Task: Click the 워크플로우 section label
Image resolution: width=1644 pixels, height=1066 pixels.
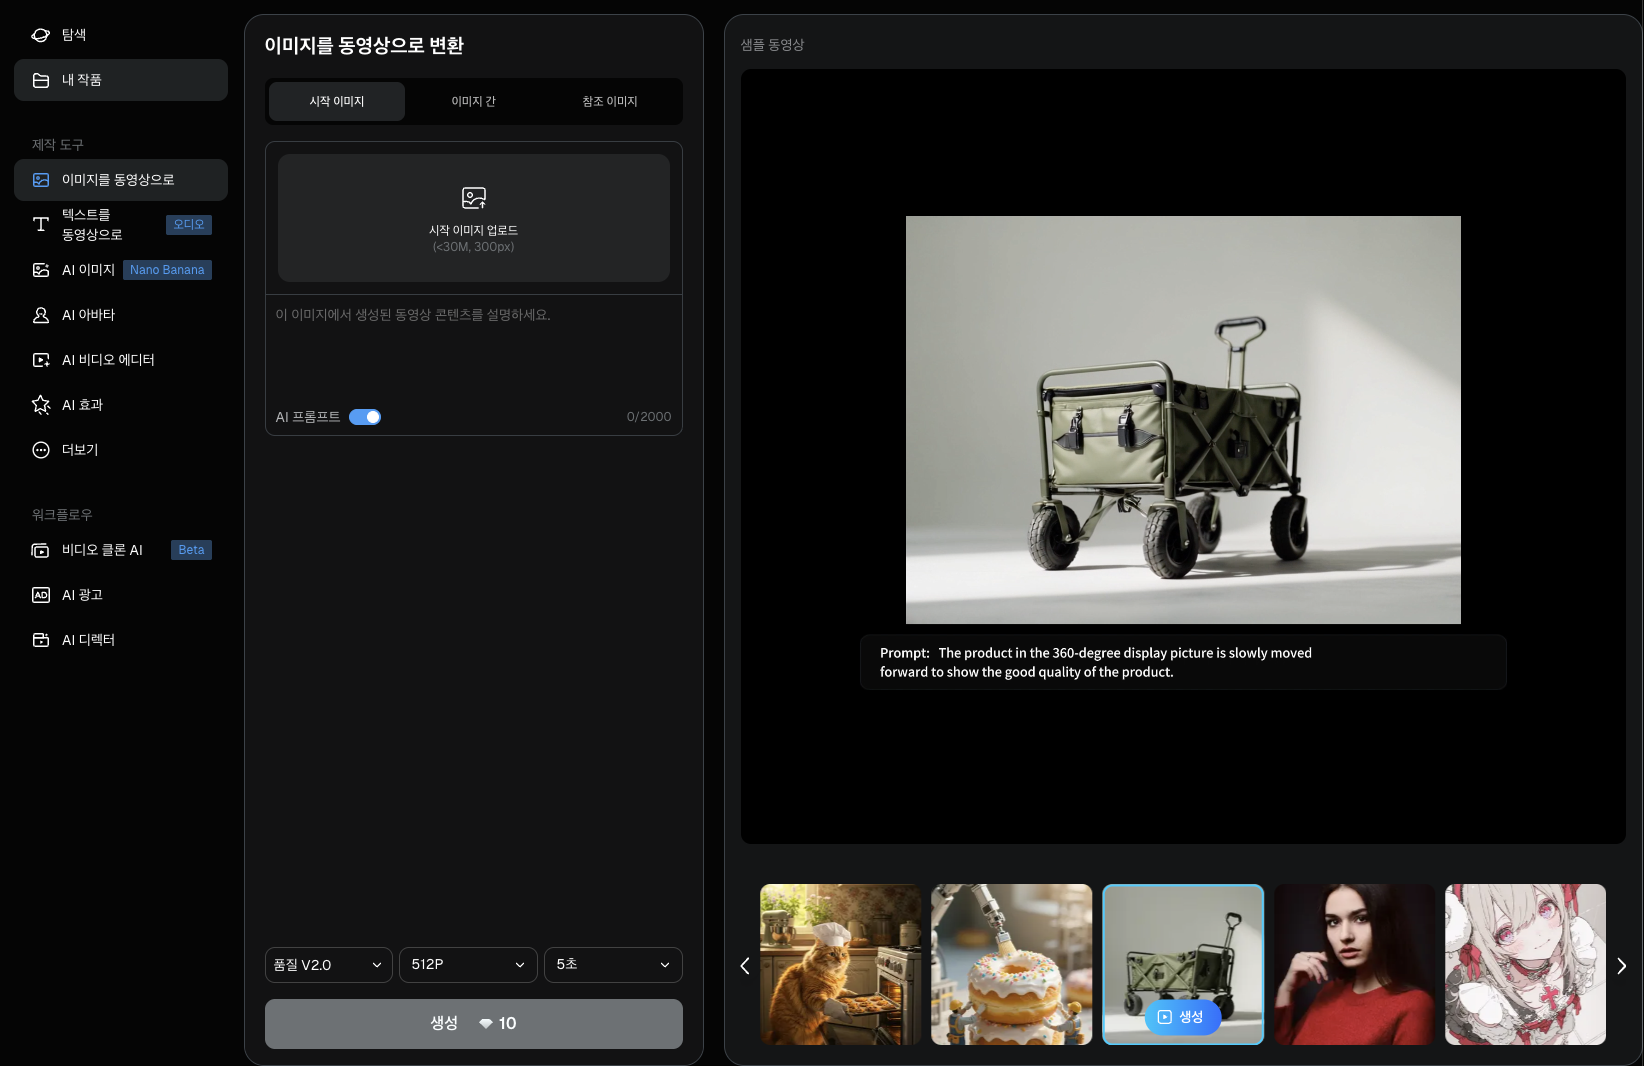Action: point(62,515)
